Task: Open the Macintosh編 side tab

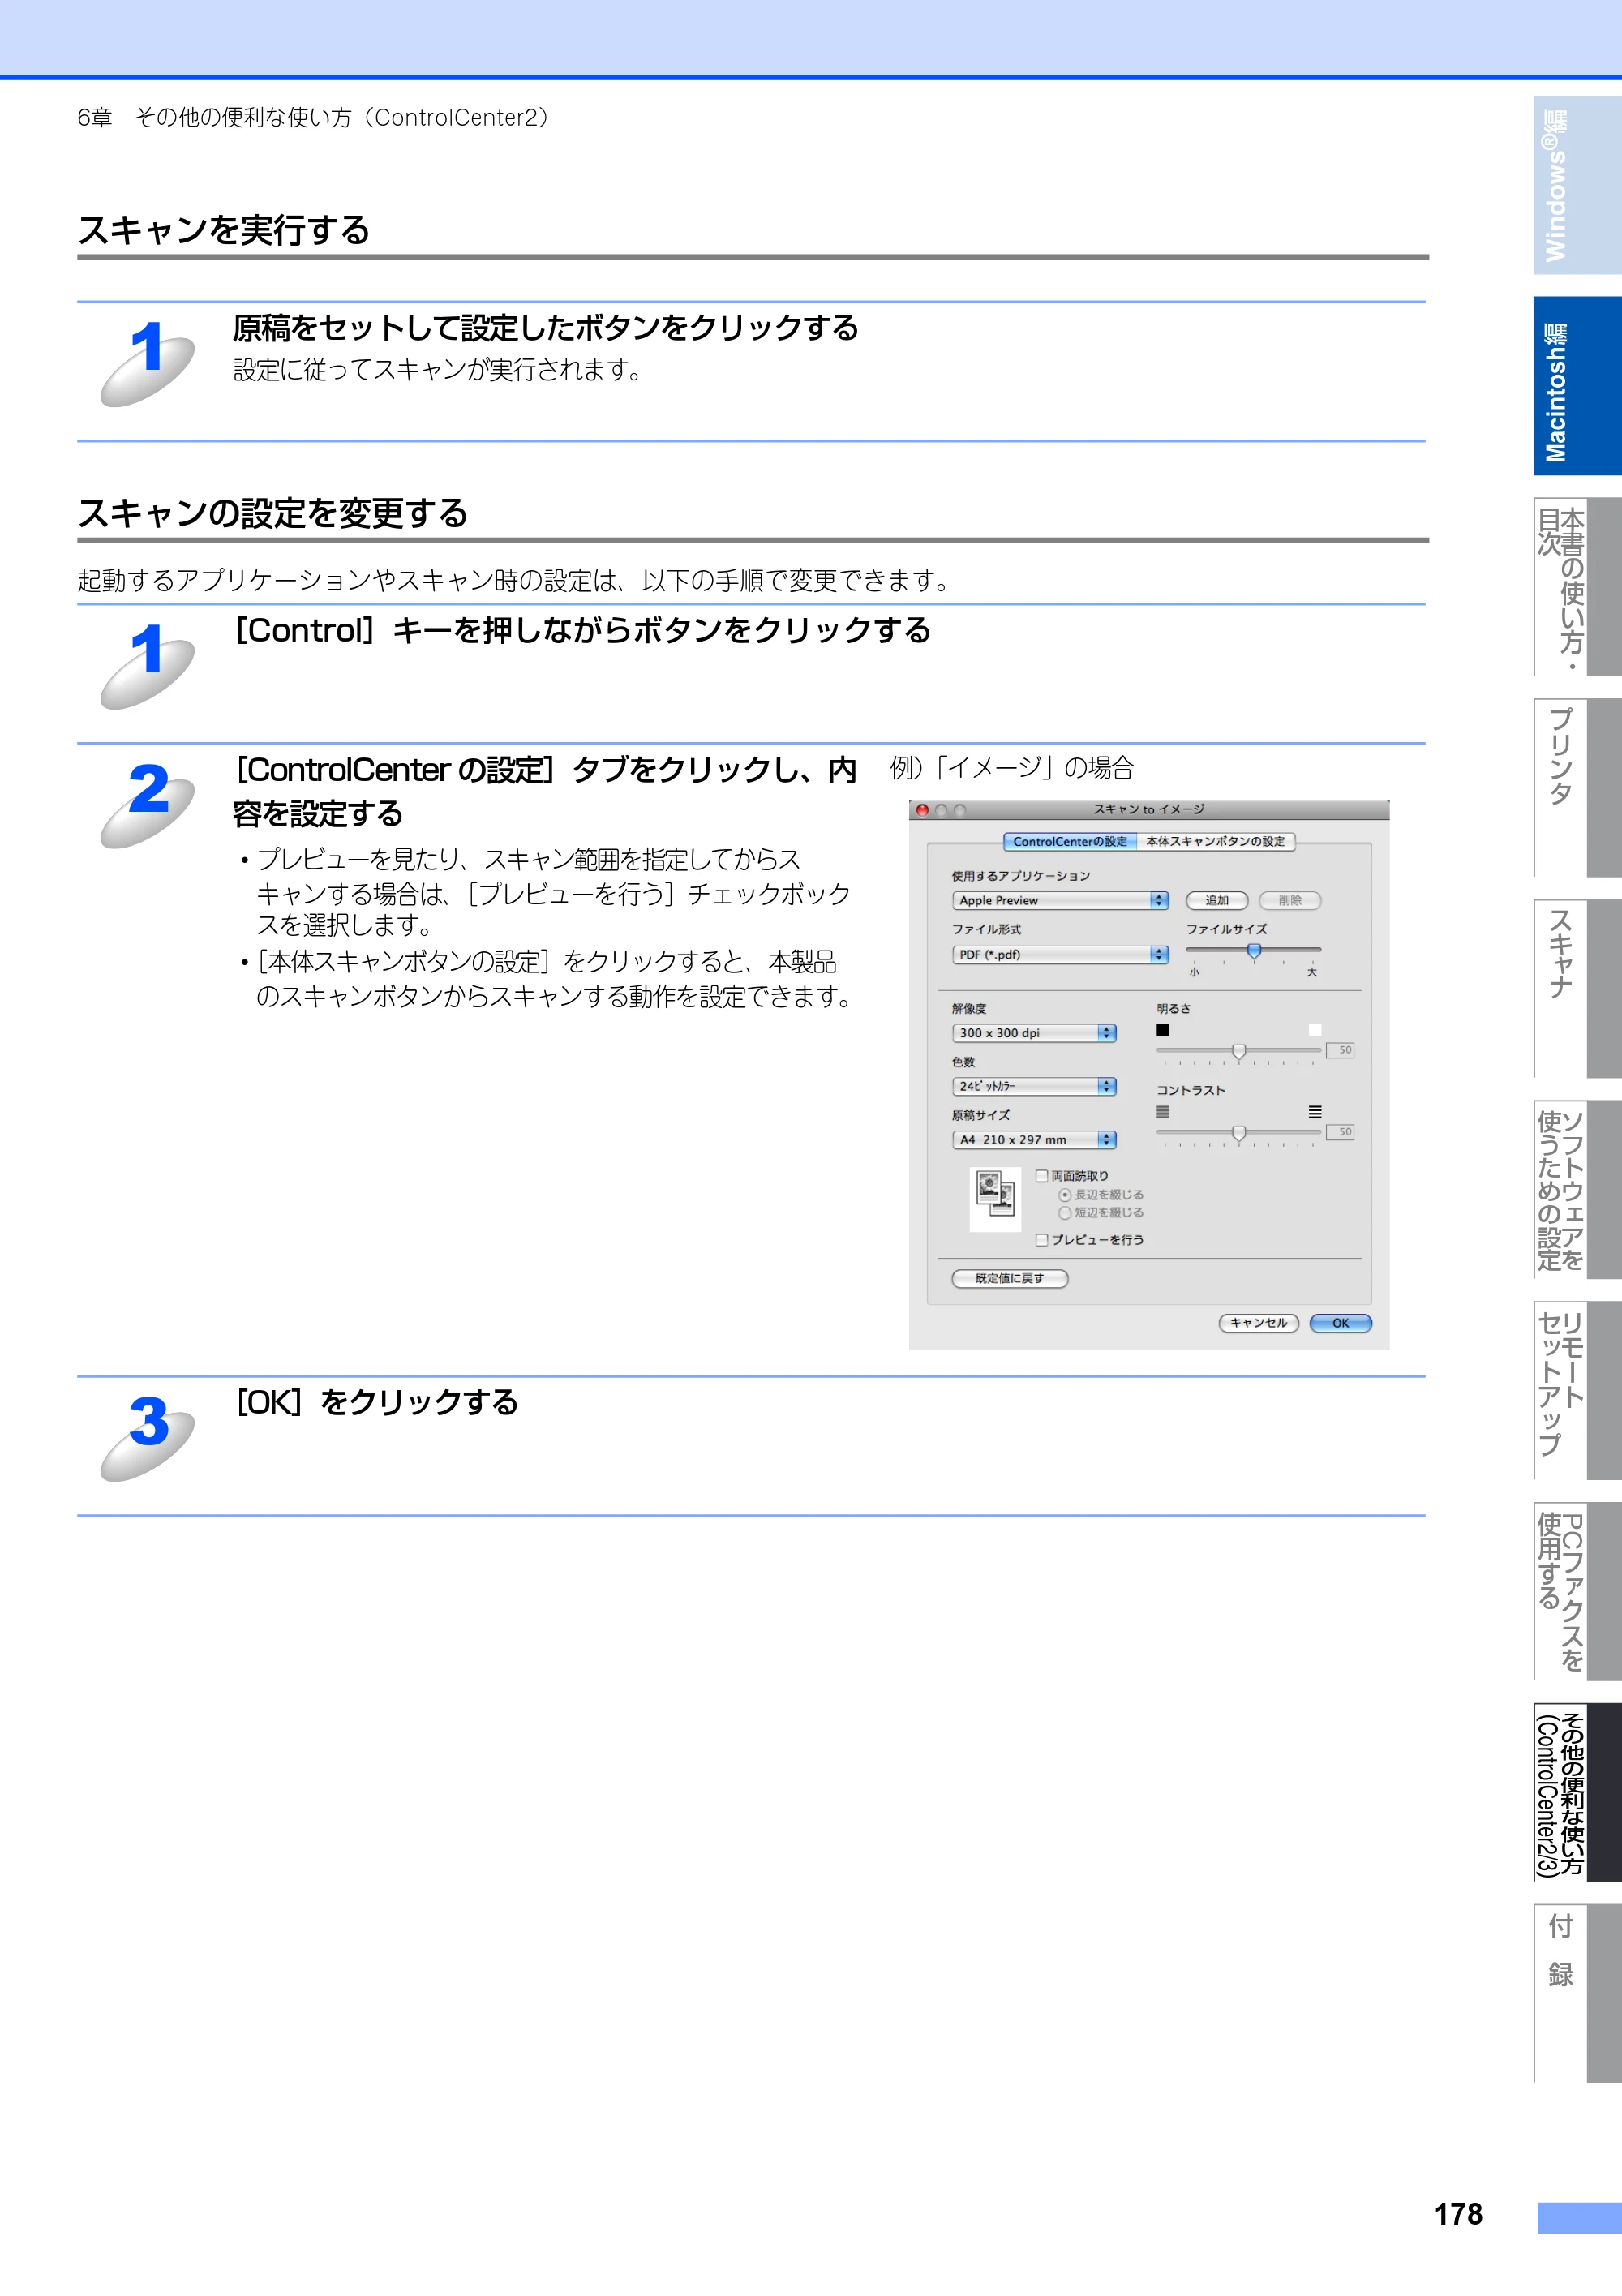Action: [x=1577, y=386]
